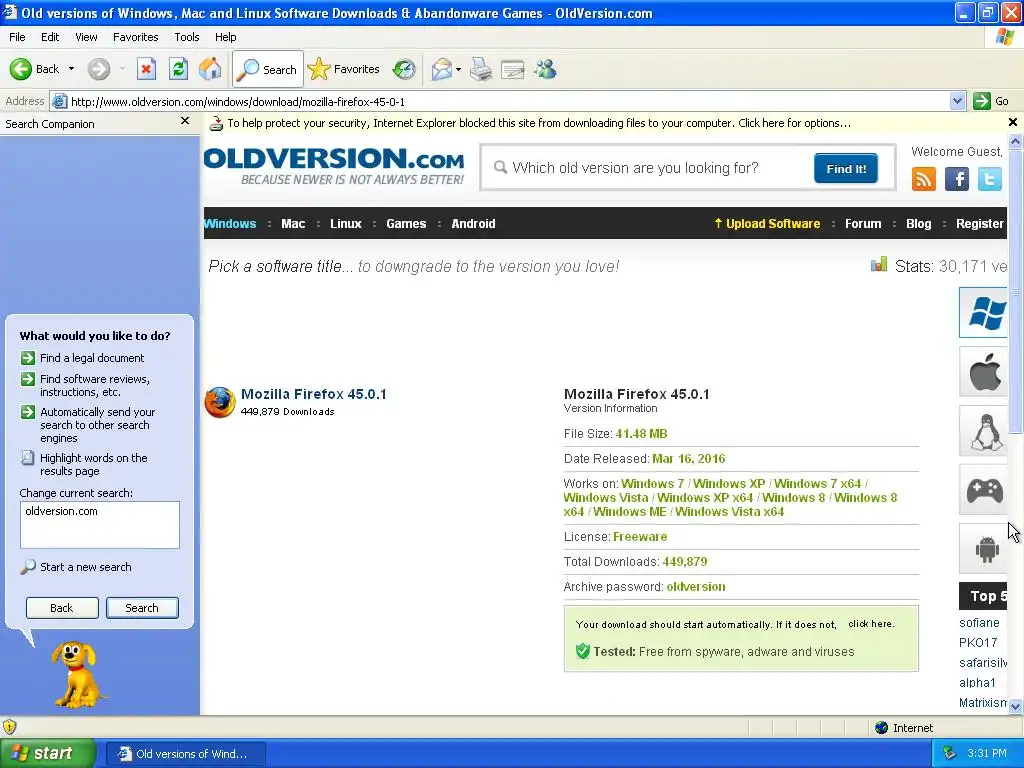The image size is (1024, 768).
Task: Open the Back history dropdown arrow
Action: pyautogui.click(x=71, y=69)
